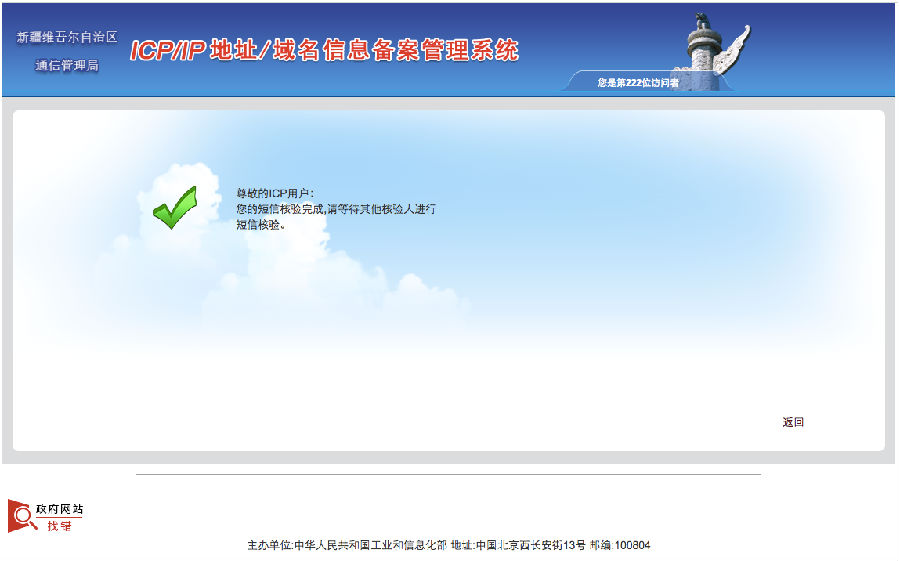
Task: Click the 政府网站 text in footer badge
Action: click(x=59, y=509)
